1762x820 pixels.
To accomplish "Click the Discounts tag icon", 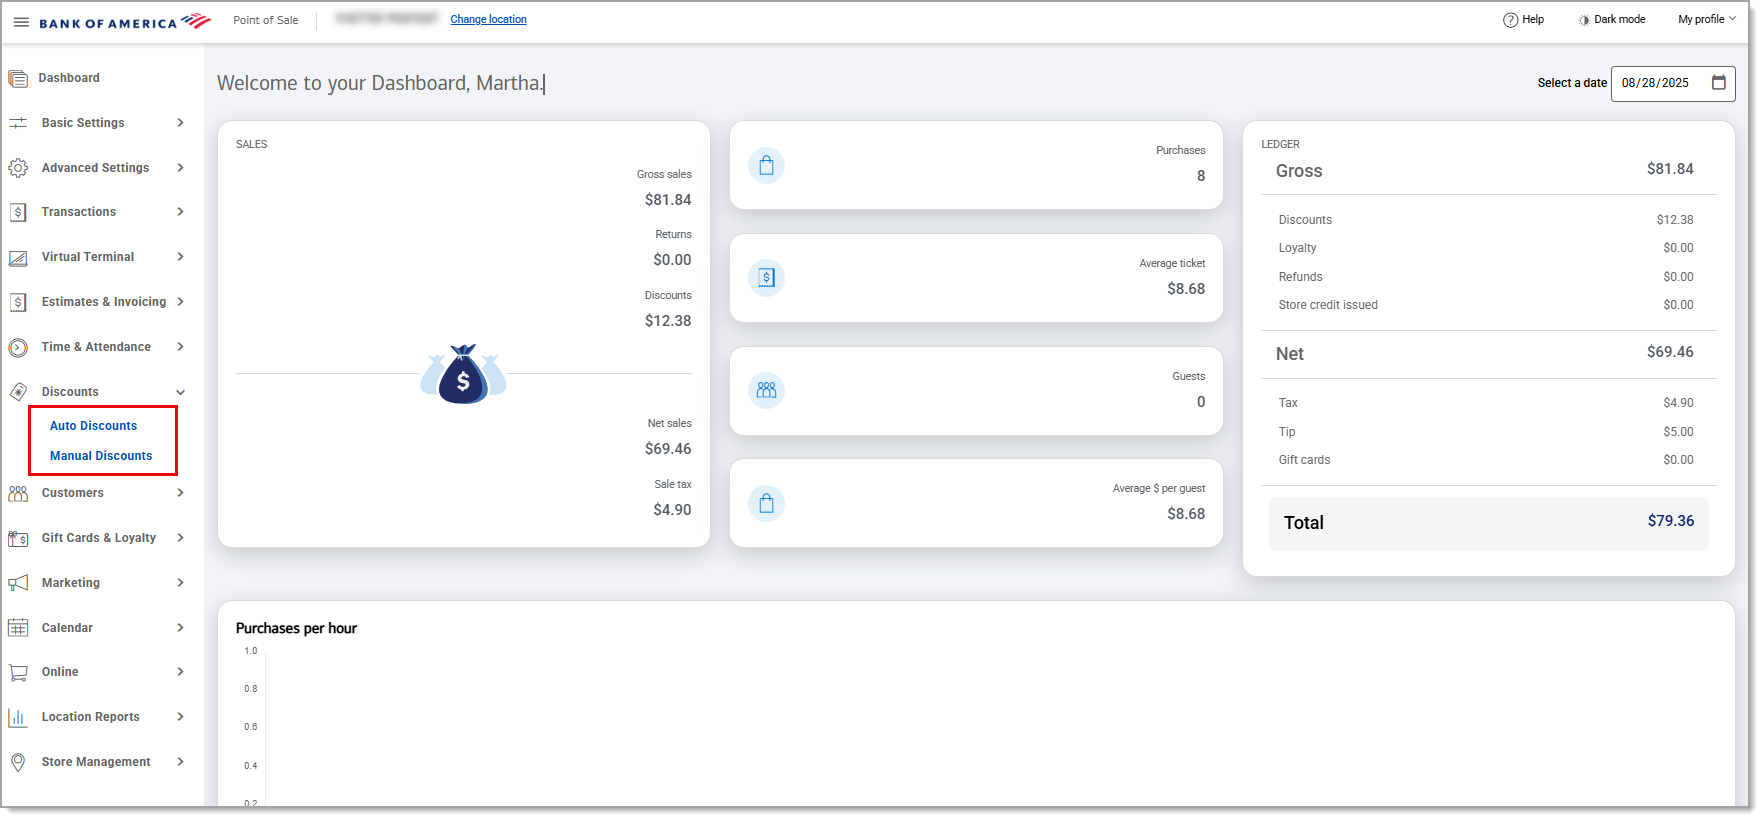I will [18, 392].
